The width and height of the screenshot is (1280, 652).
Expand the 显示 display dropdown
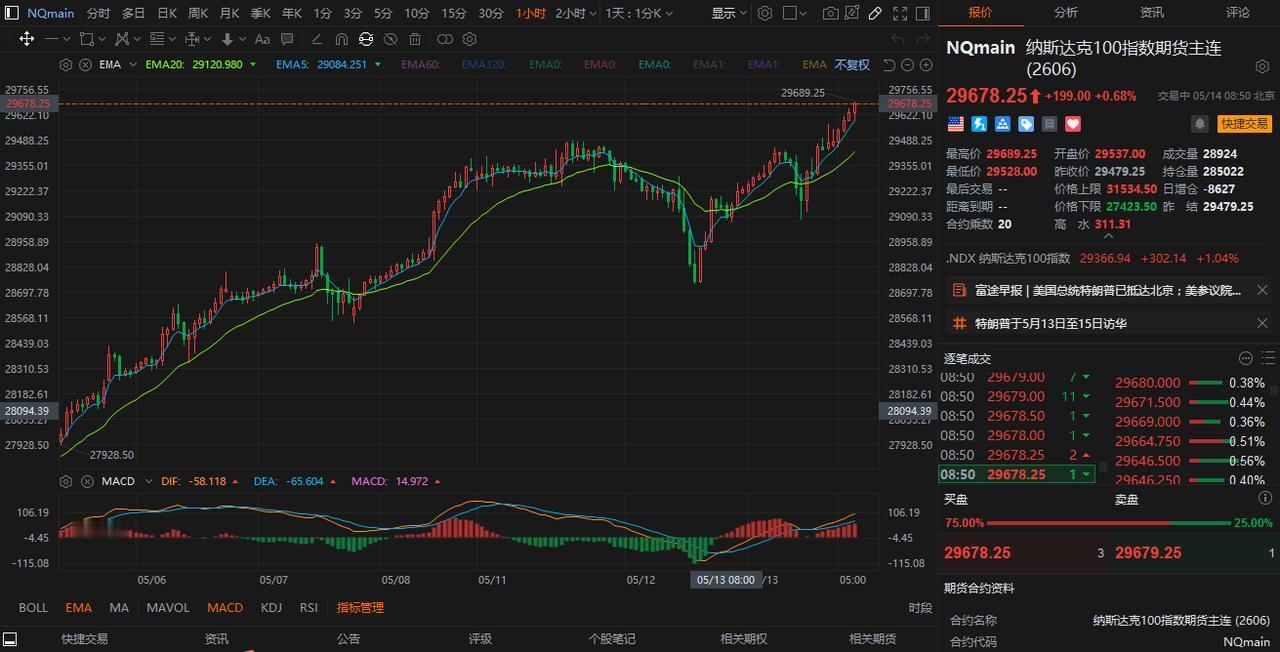(731, 13)
